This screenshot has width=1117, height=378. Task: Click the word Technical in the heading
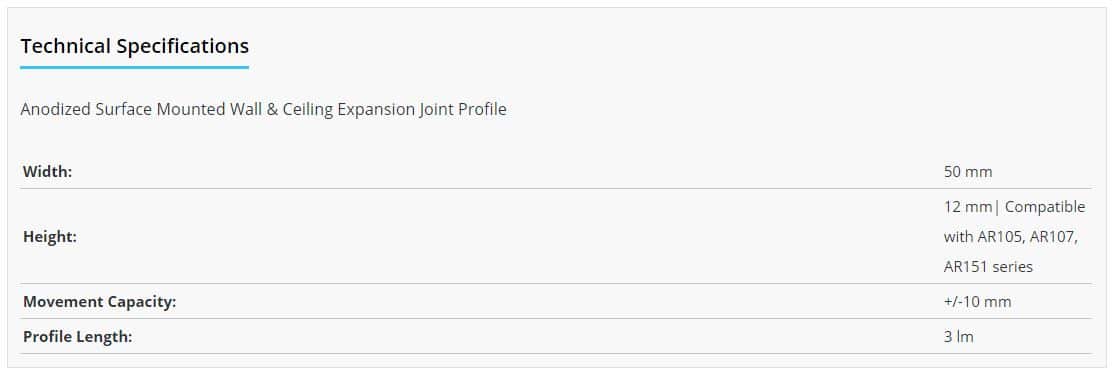coord(66,46)
